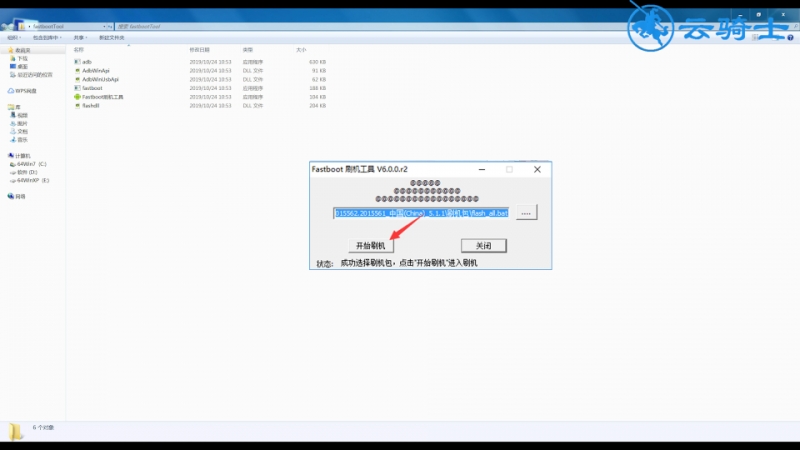Open the 网络 network icon in sidebar
Screen dimensions: 800x450
11,196
